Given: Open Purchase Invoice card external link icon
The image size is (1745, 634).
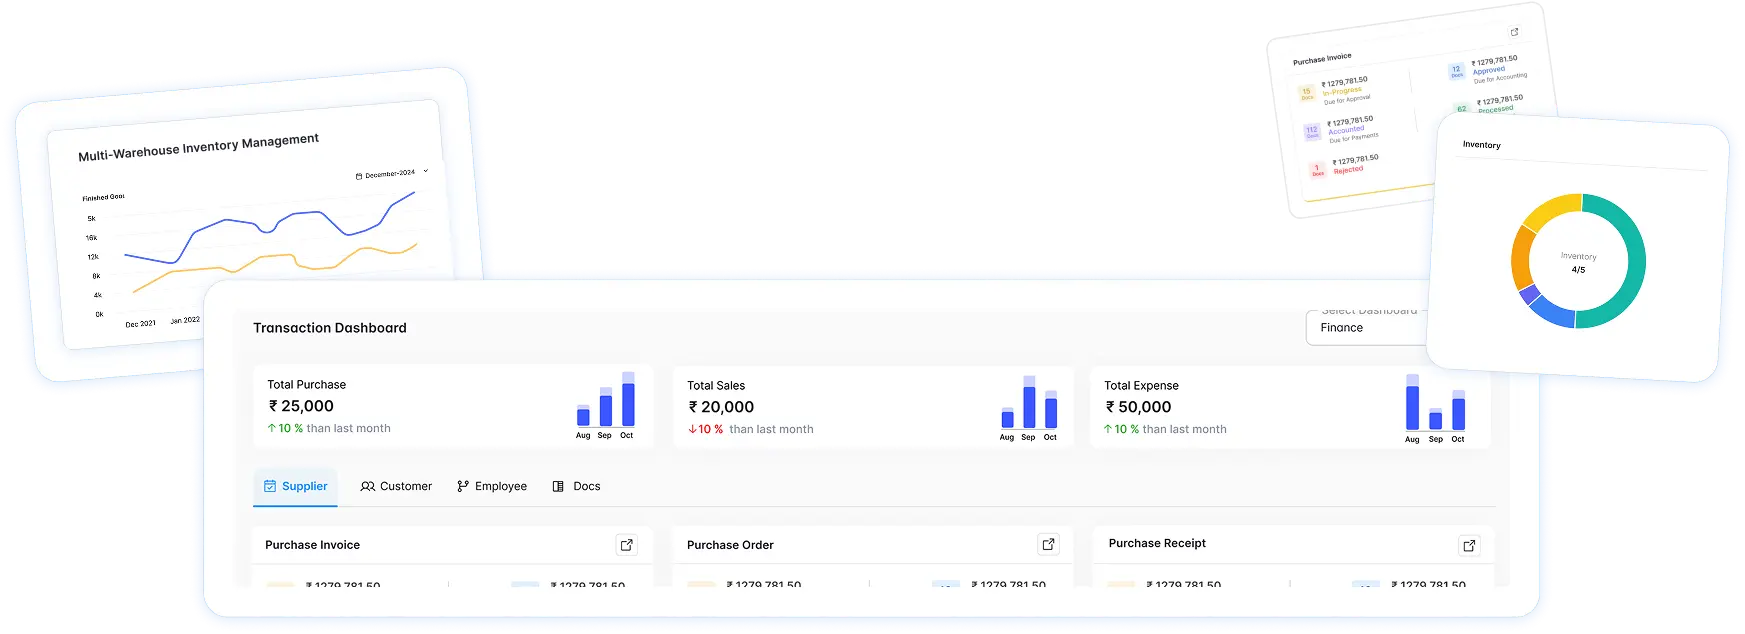Looking at the screenshot, I should coord(626,545).
